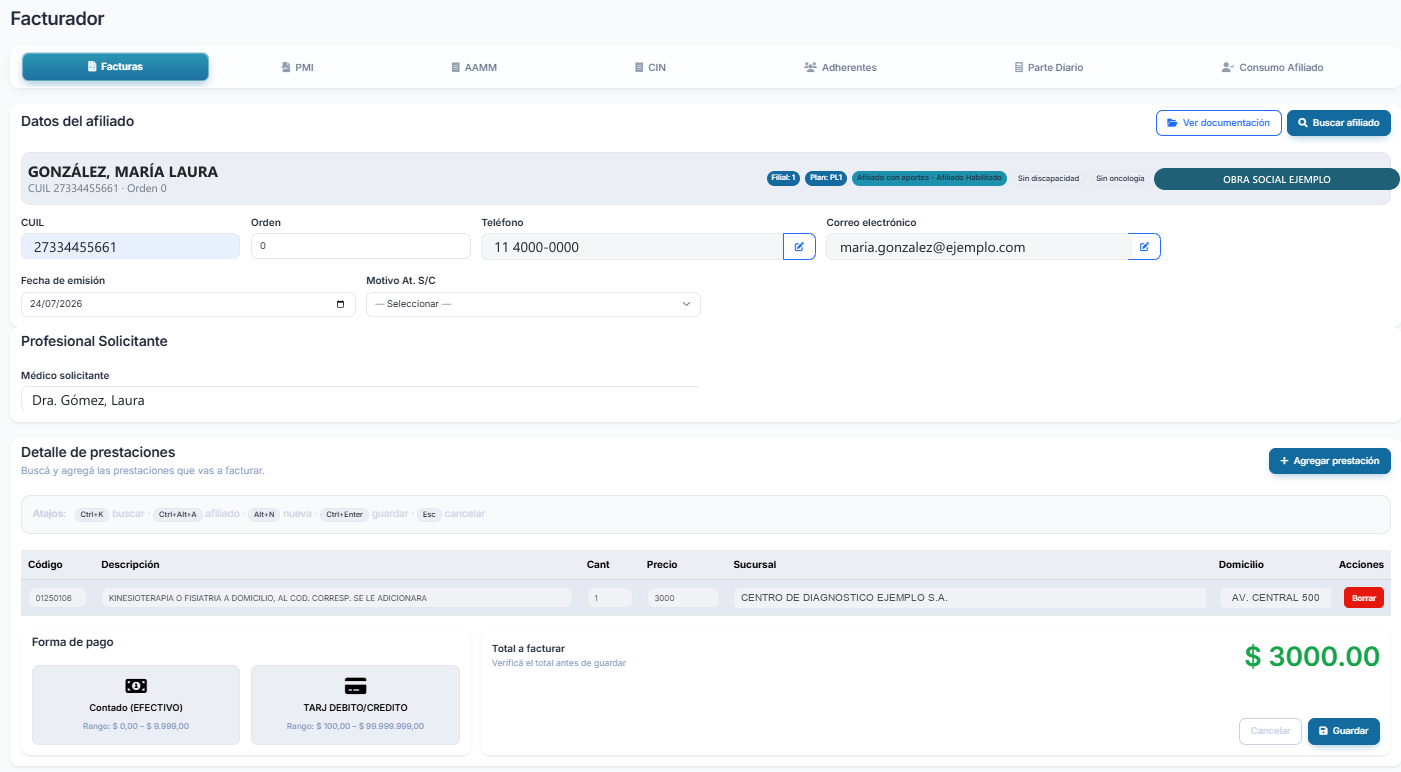Click the AV. CENTRAL 500 domicilio field
Viewport: 1401px width, 772px height.
click(1275, 598)
